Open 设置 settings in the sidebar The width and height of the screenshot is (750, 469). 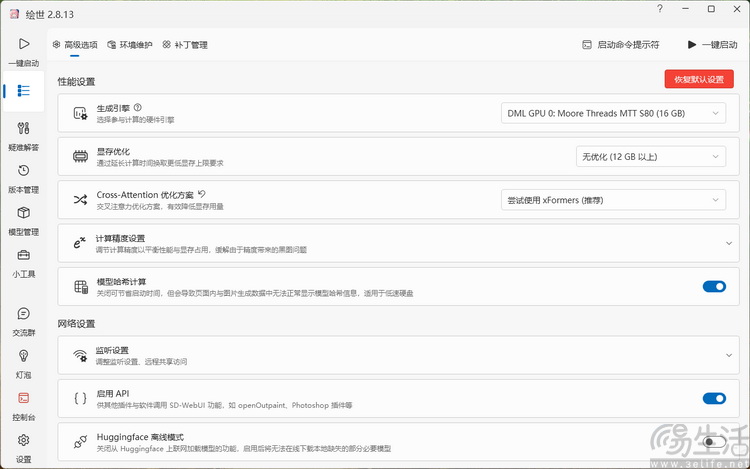(23, 448)
